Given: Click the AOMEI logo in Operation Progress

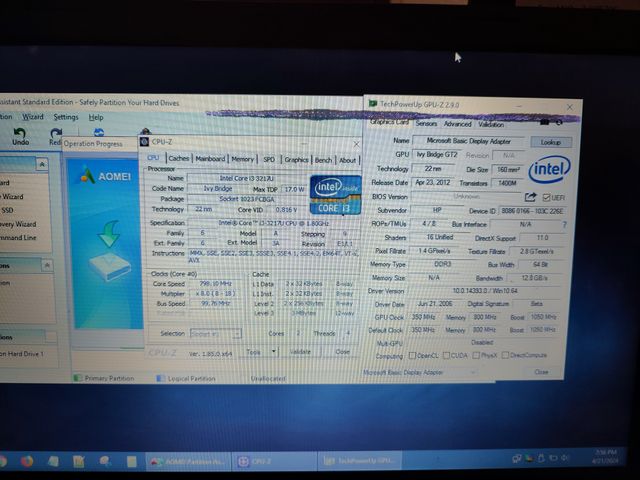Looking at the screenshot, I should (x=106, y=176).
